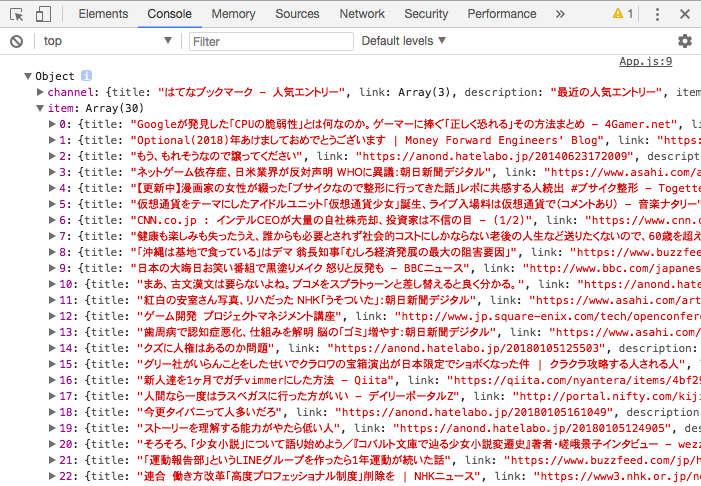
Task: Expand array item 6 CNN.co.jp
Action: 52,220
